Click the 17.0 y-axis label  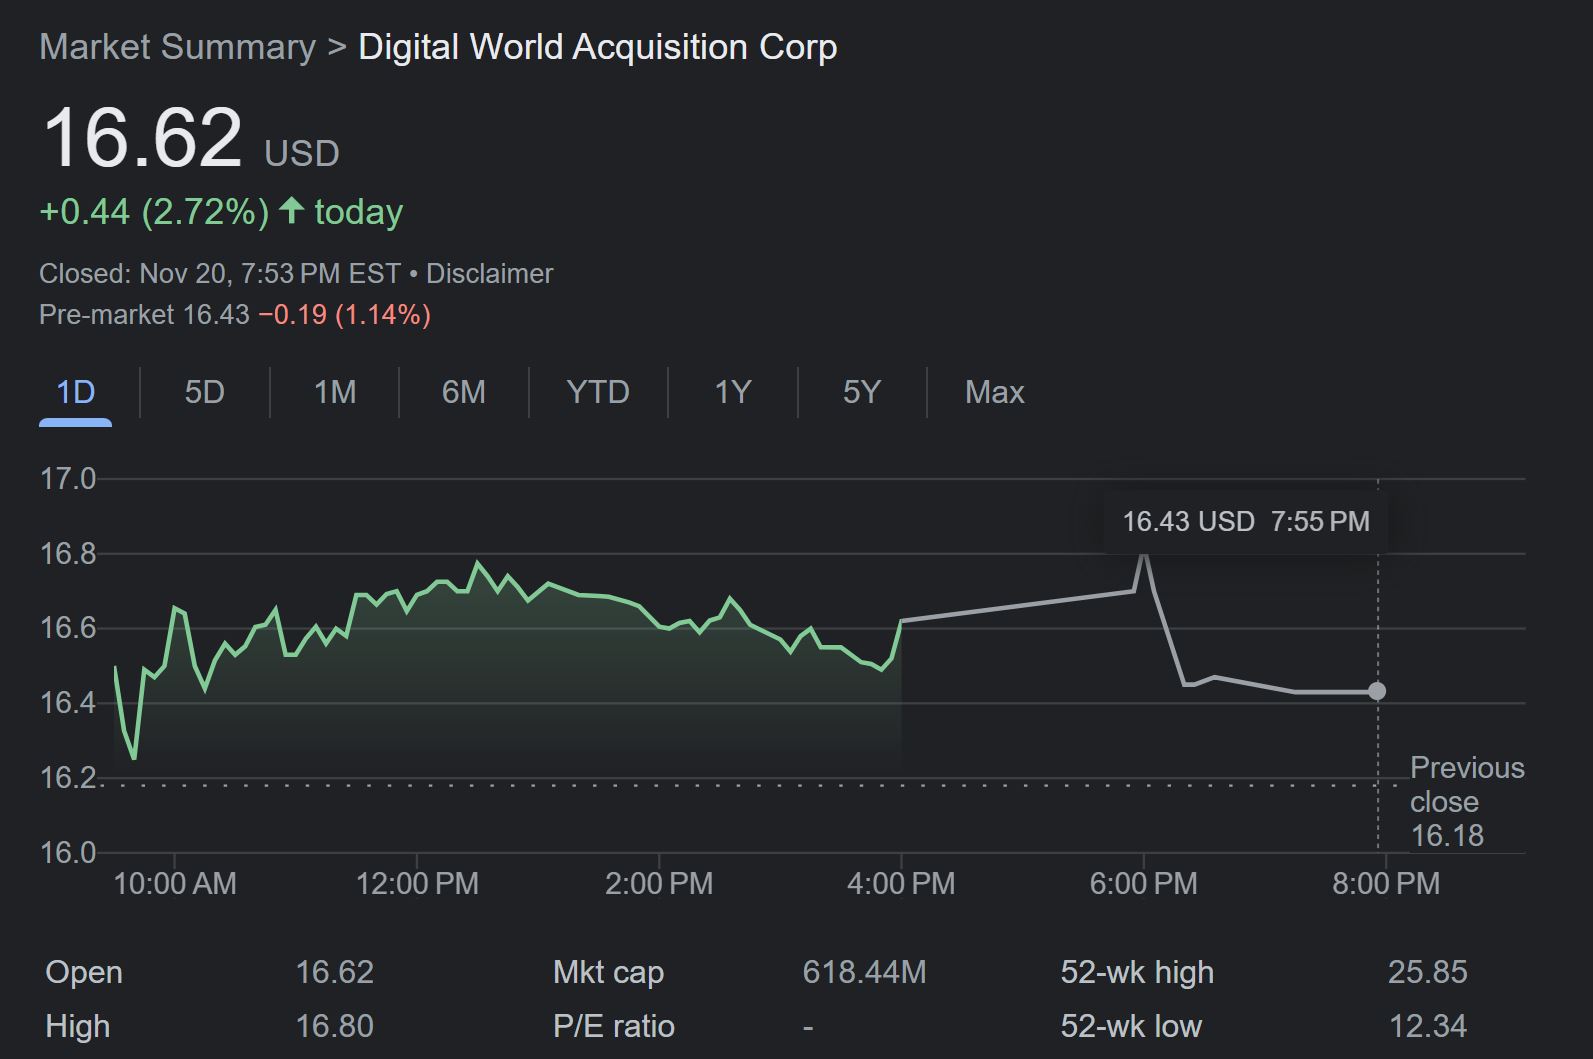(x=68, y=479)
